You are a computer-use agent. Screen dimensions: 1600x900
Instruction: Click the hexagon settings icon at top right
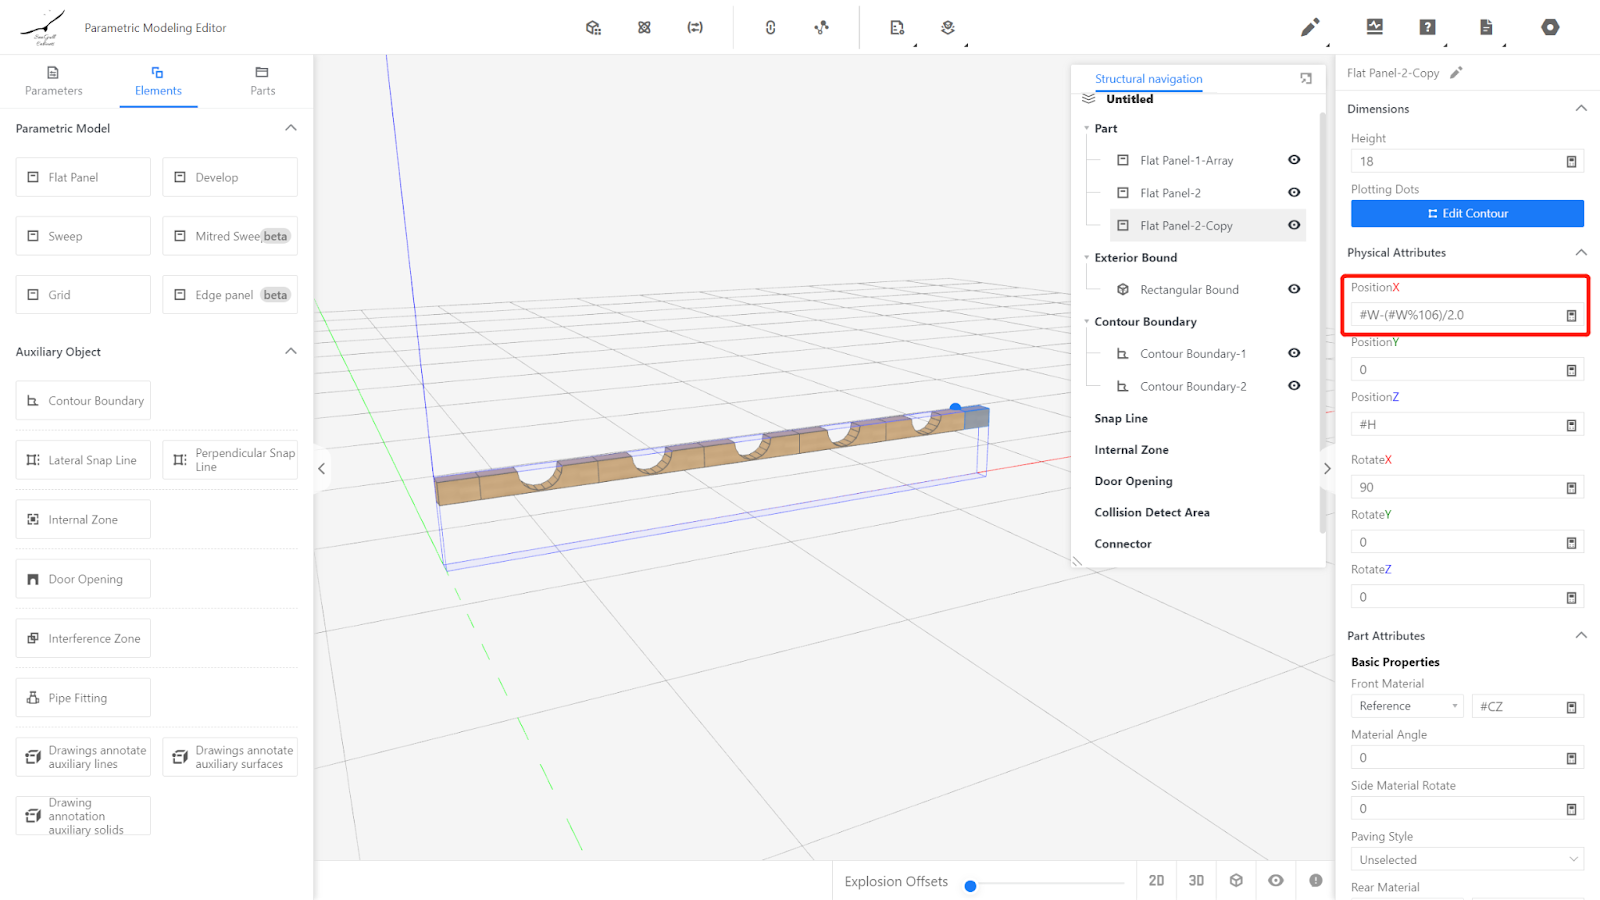pos(1549,28)
